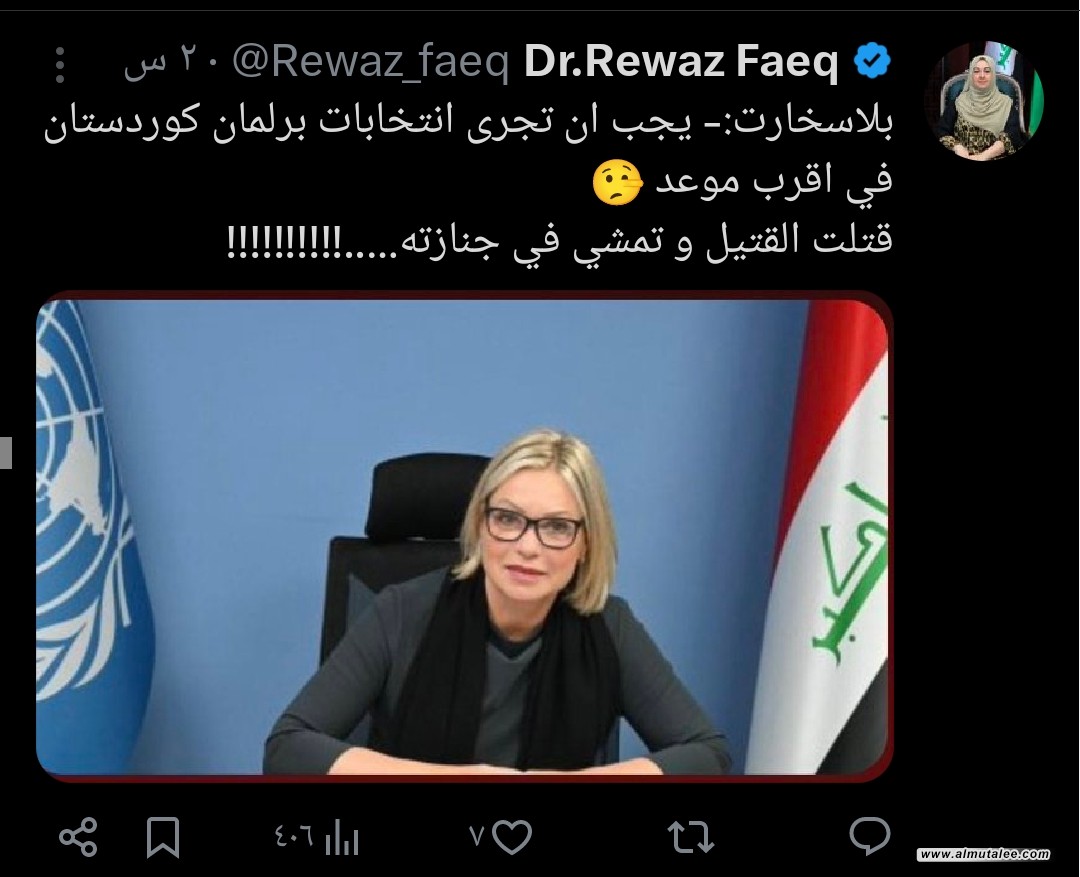The width and height of the screenshot is (1080, 877).
Task: Click the blue verified badge
Action: pyautogui.click(x=871, y=61)
